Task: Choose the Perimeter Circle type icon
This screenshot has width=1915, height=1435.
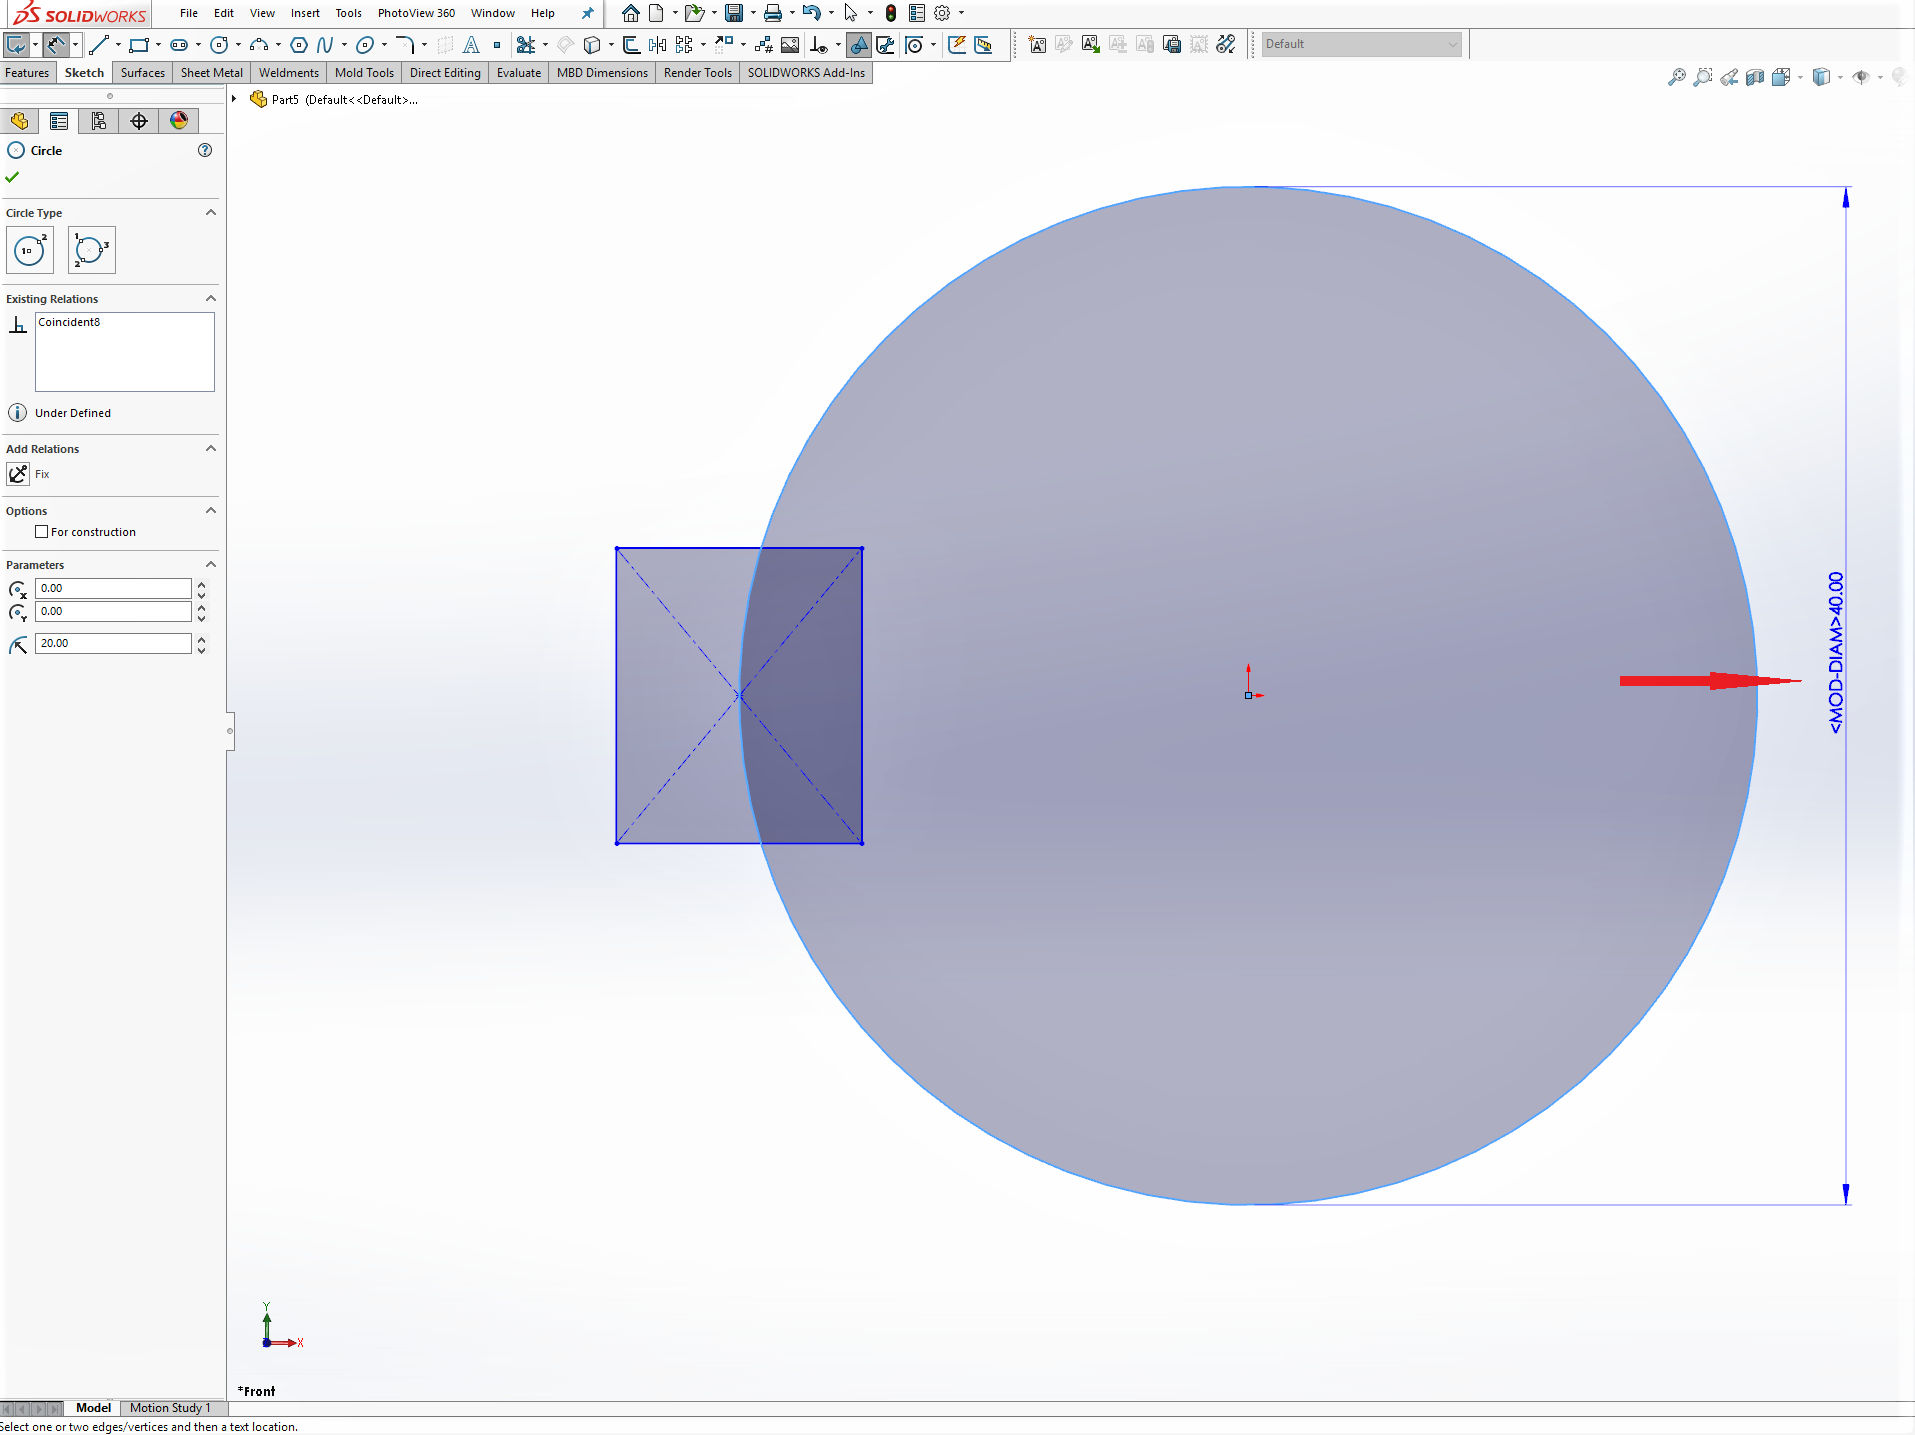Action: pyautogui.click(x=91, y=250)
